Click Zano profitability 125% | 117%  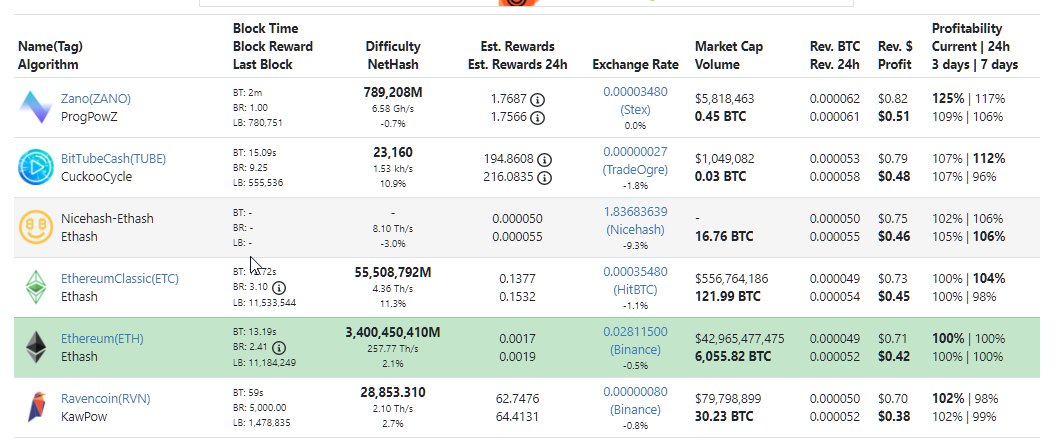pyautogui.click(x=968, y=98)
